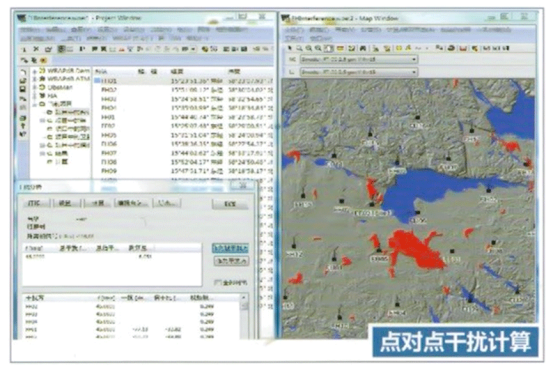Click the red star icon in Project Window second toolbar row

click(x=44, y=60)
